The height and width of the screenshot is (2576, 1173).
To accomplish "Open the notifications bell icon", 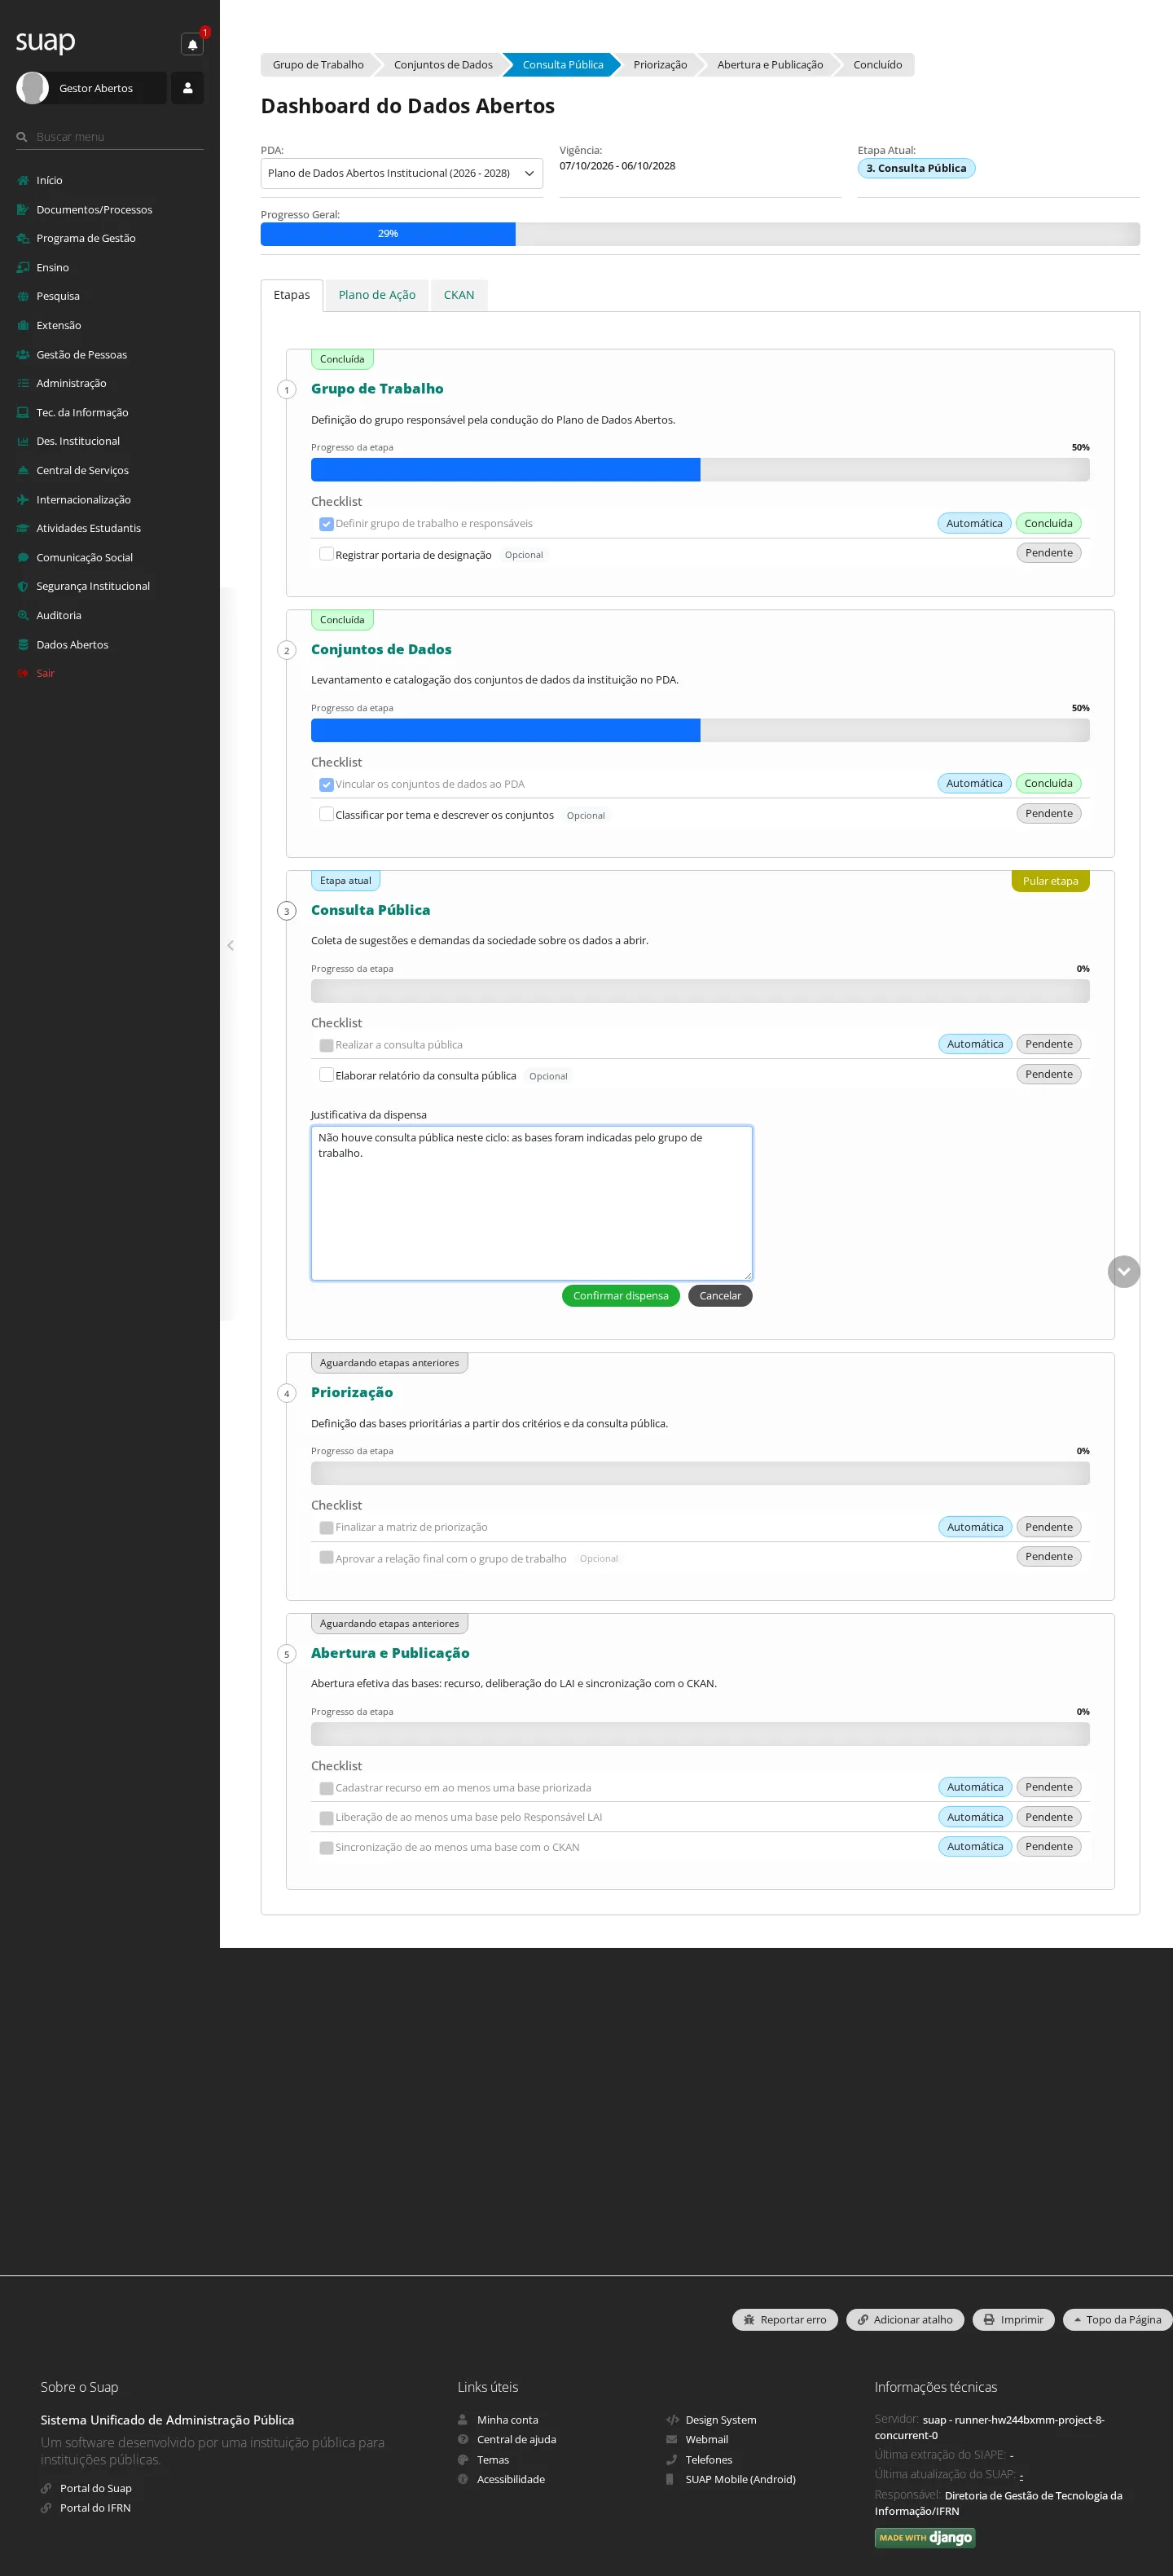I will (x=192, y=44).
